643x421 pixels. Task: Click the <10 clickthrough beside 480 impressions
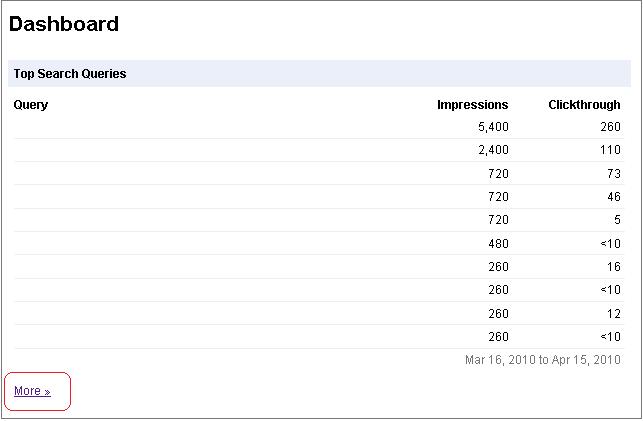(x=610, y=244)
